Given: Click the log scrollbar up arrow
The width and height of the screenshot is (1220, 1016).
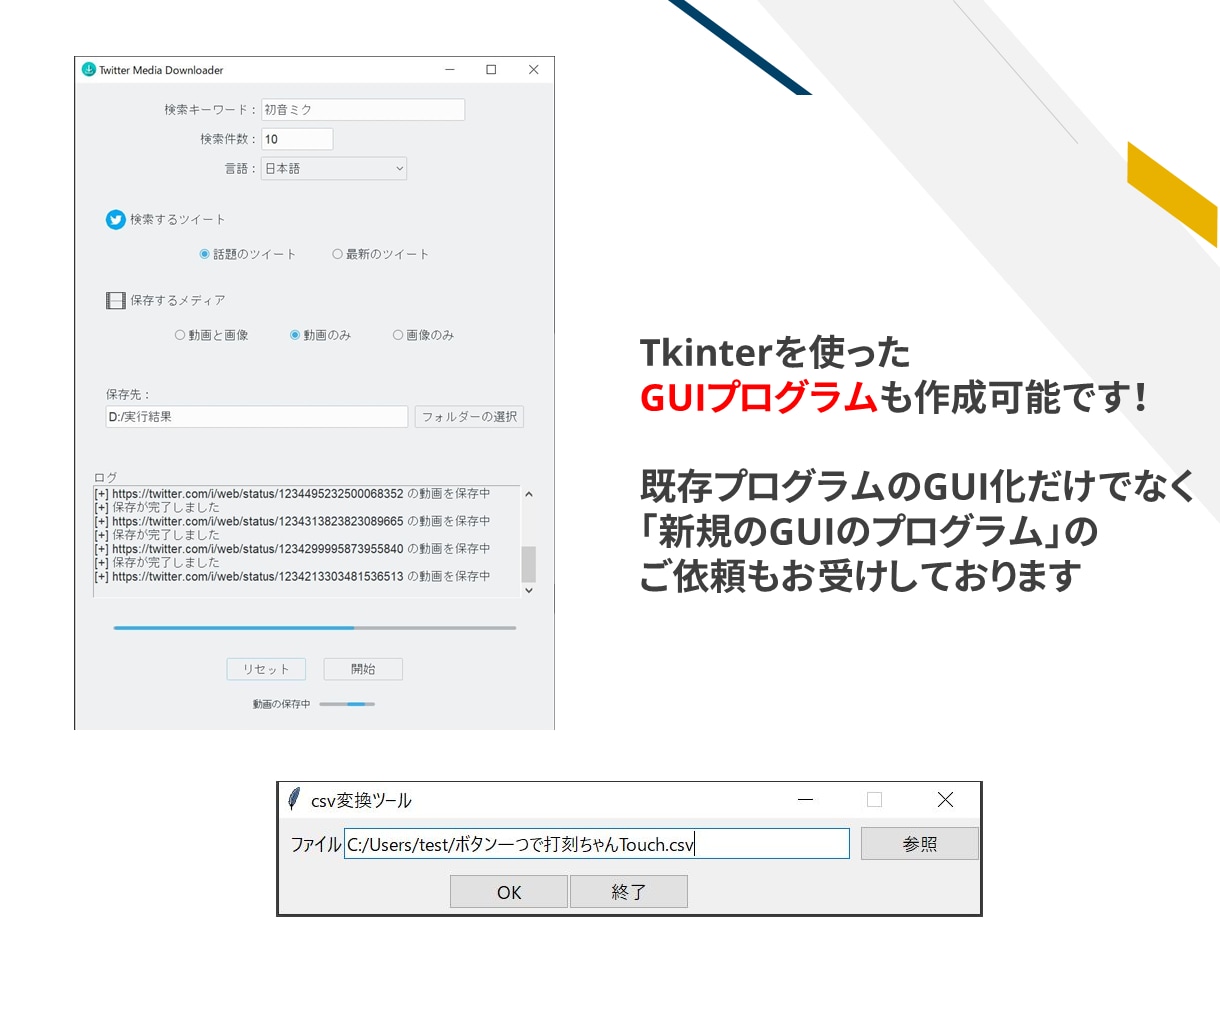Looking at the screenshot, I should coord(529,494).
